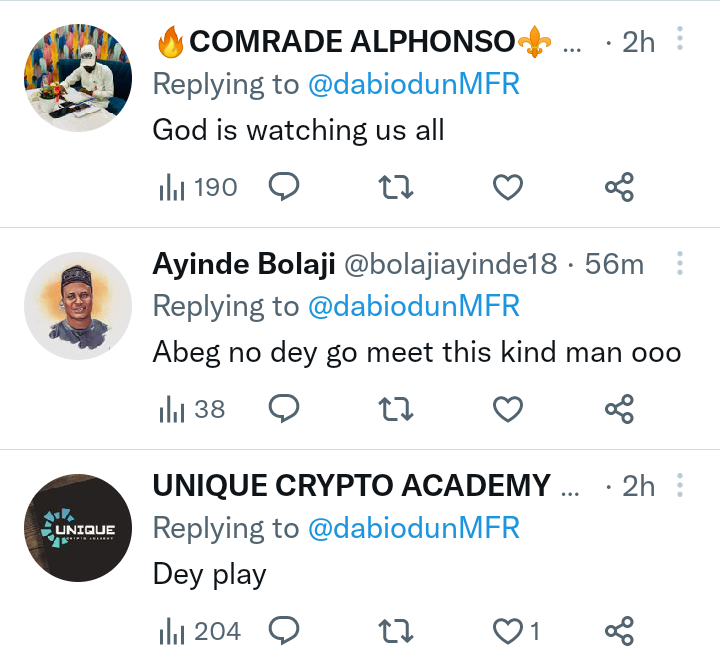
Task: Reply to the "Dey play" tweet
Action: click(285, 631)
